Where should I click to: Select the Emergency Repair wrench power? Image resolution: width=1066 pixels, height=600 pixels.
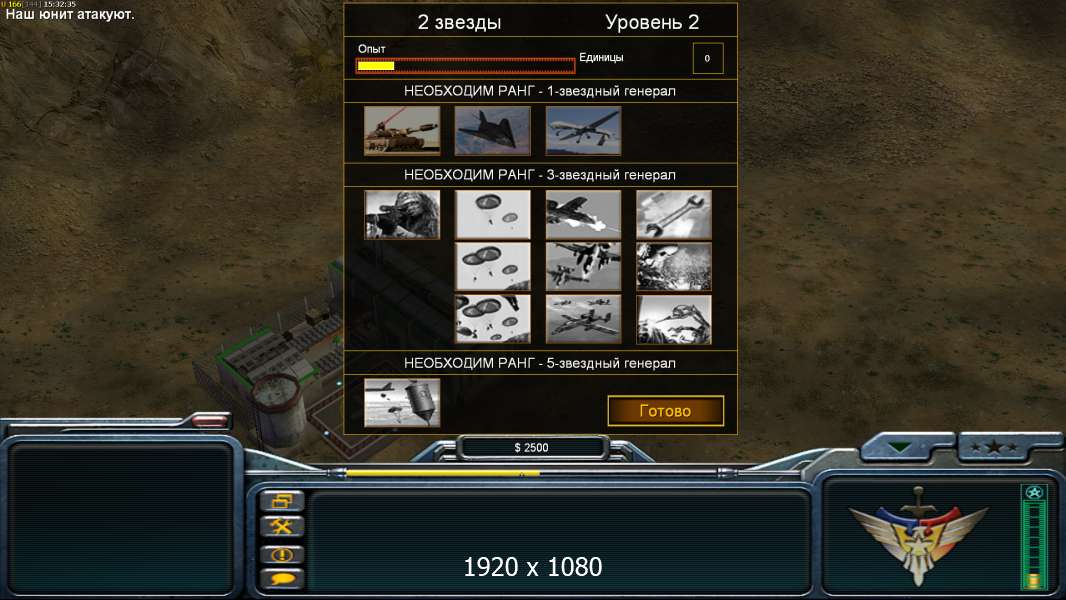pos(673,215)
